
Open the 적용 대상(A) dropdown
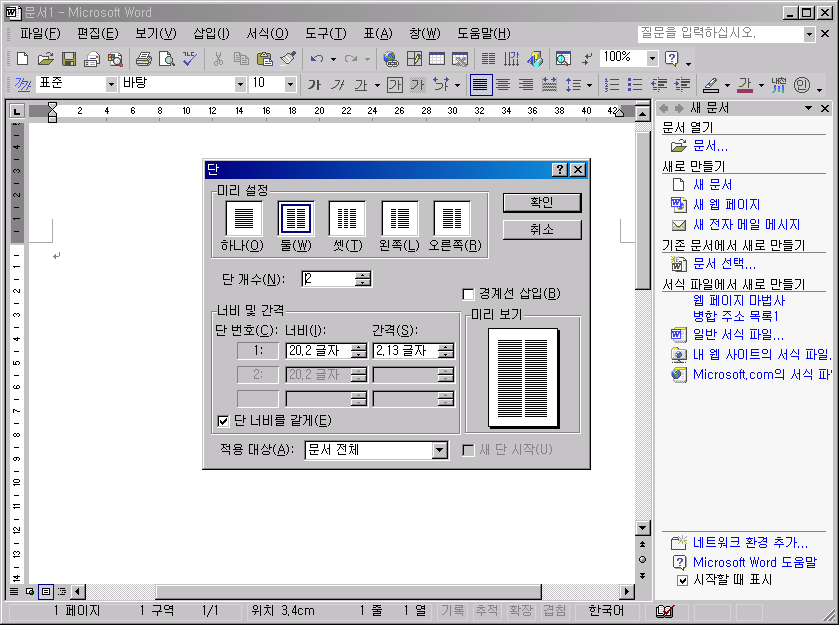[x=439, y=451]
